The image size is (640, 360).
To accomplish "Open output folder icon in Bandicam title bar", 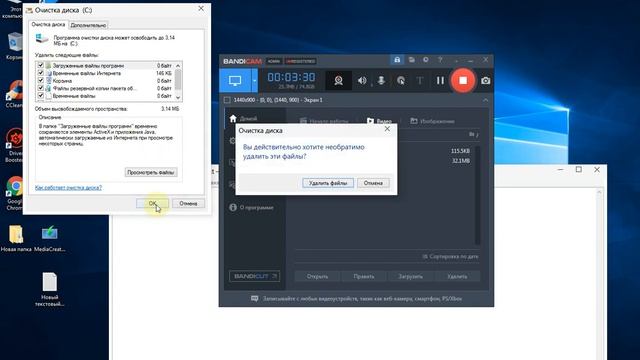I will [x=411, y=60].
